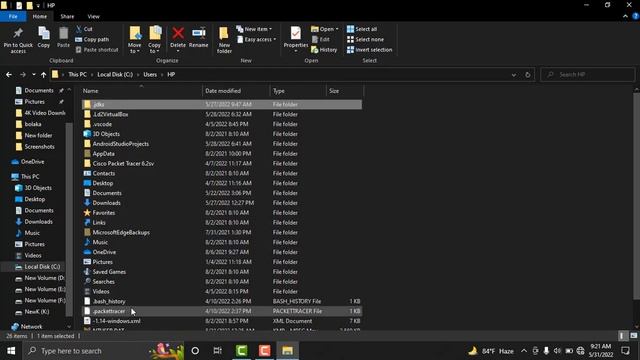
Task: Sort by the Name column header
Action: coord(141,91)
